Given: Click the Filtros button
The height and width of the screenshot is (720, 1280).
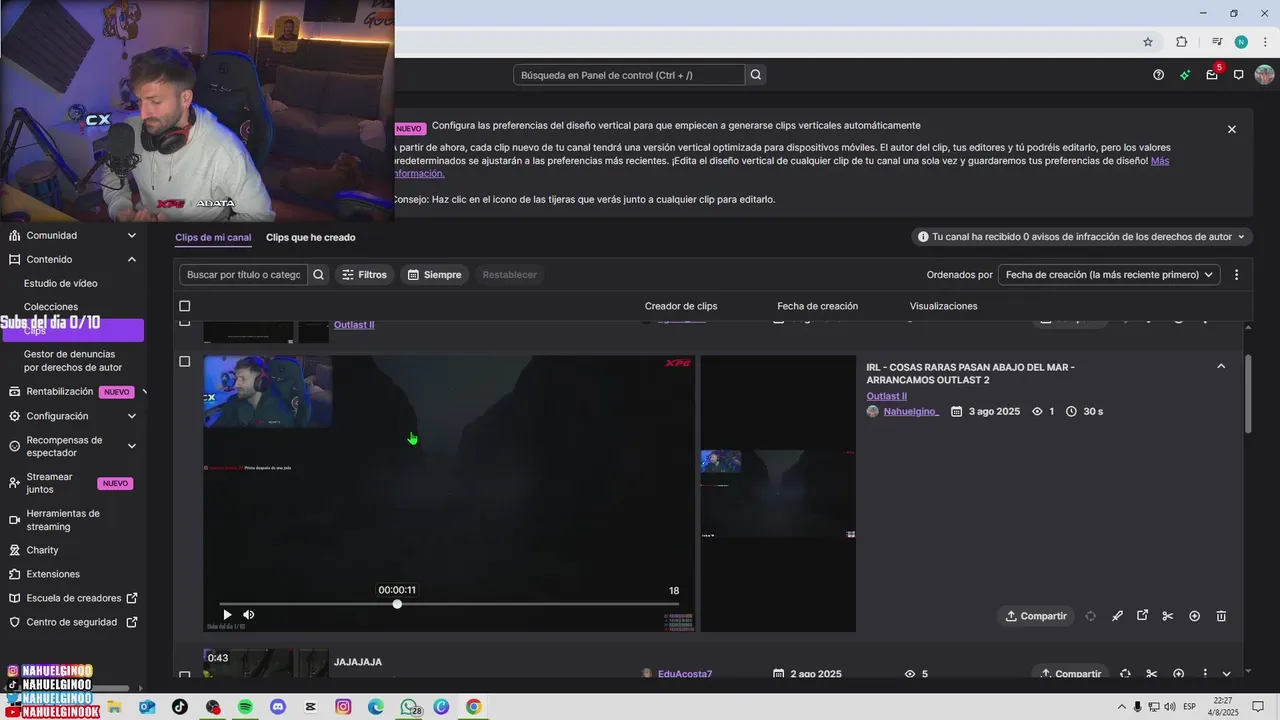Looking at the screenshot, I should point(364,275).
